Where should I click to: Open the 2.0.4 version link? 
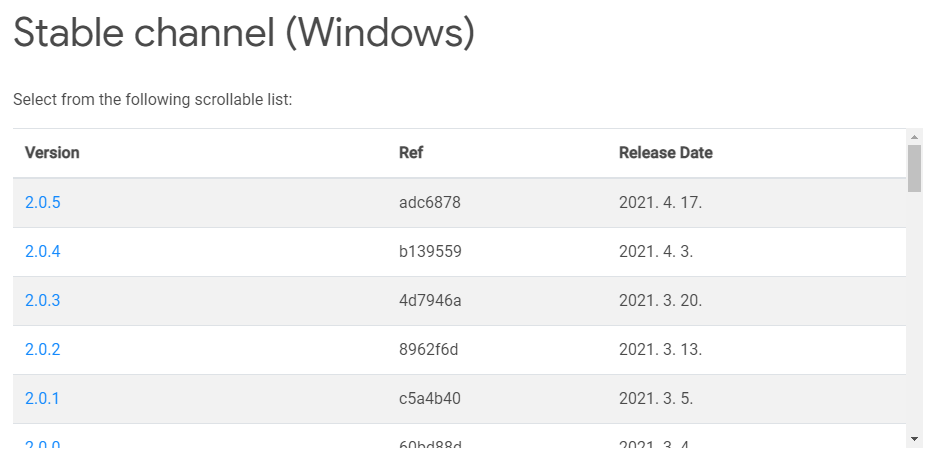tap(42, 251)
